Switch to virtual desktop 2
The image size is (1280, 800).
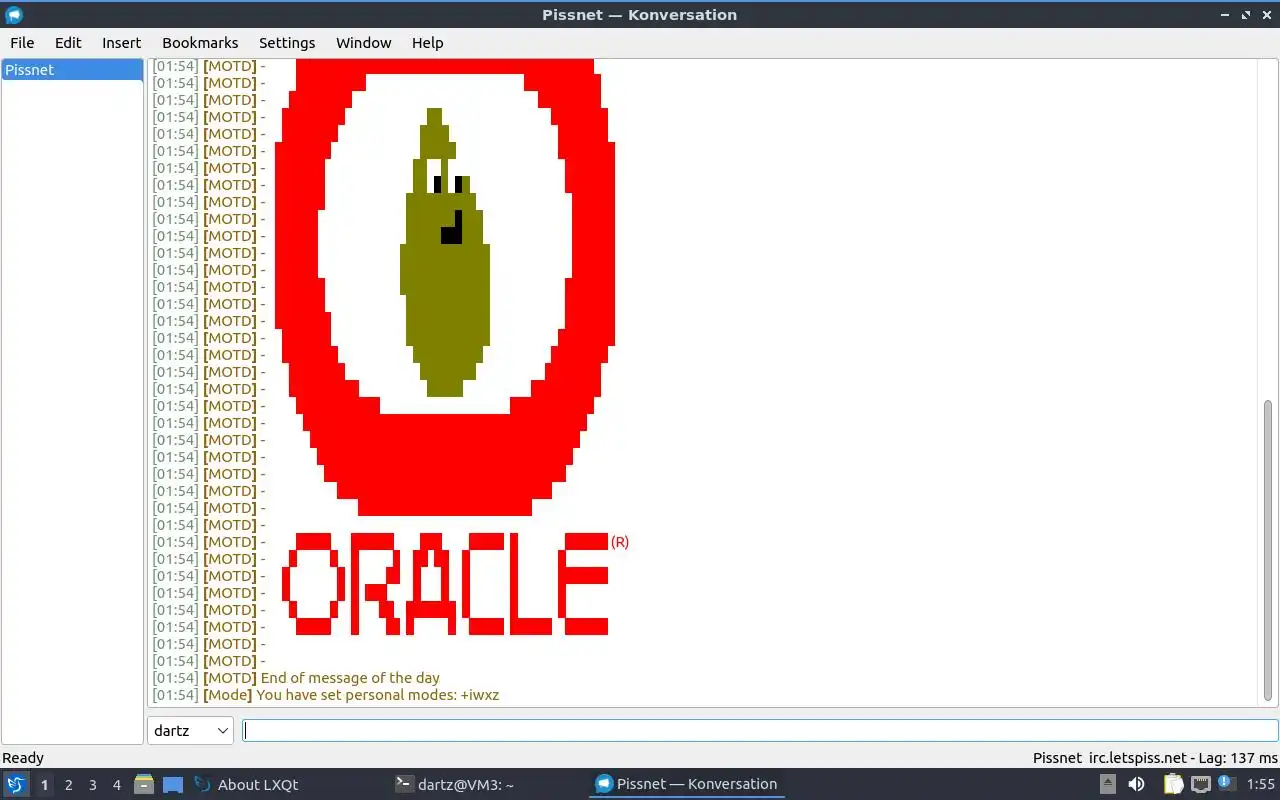68,785
